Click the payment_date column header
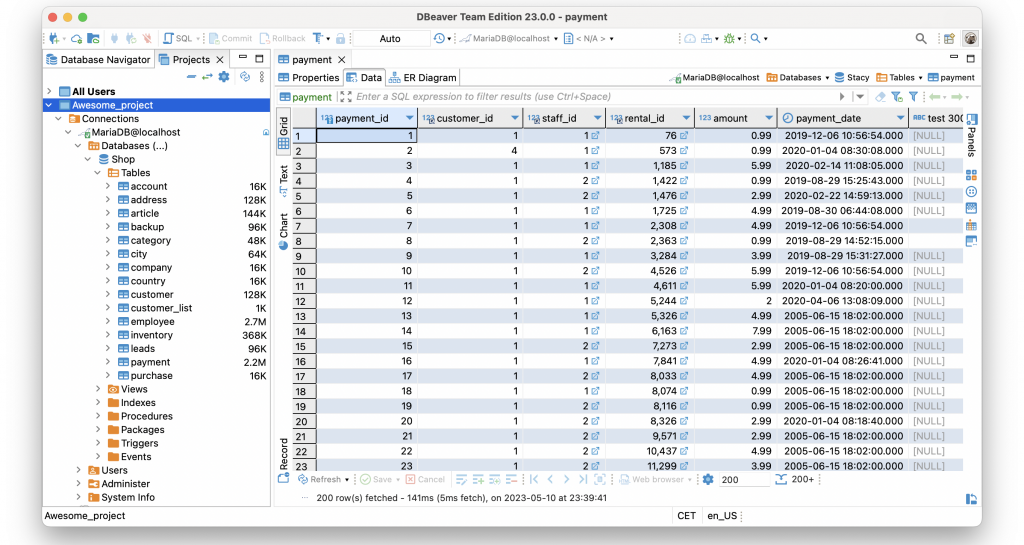 [x=842, y=118]
